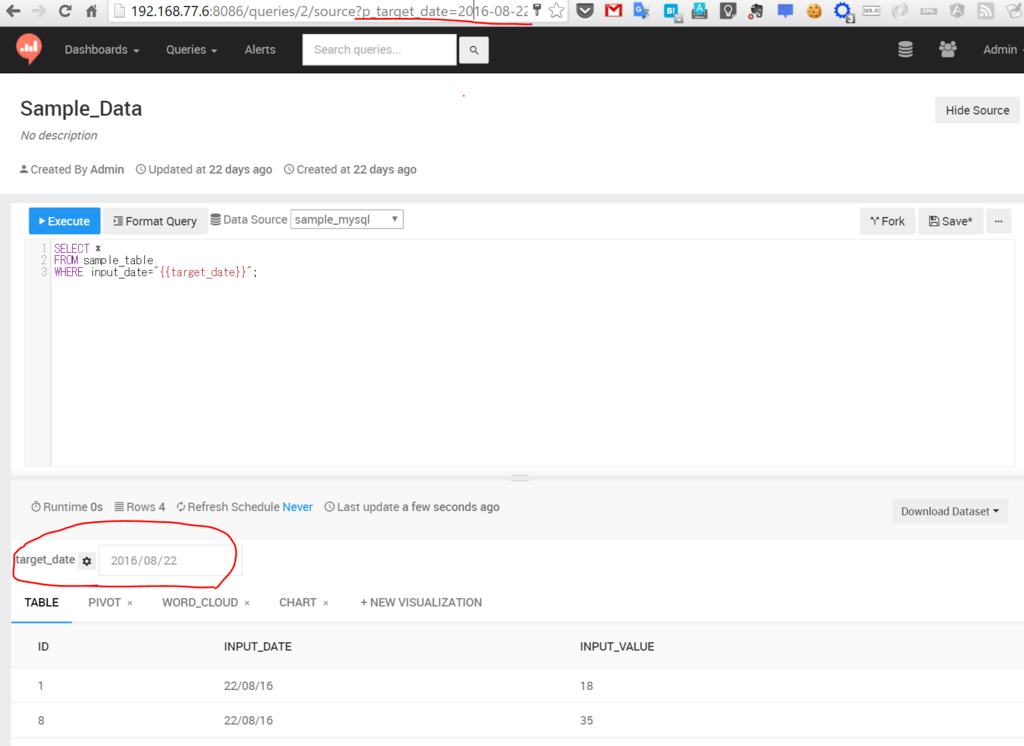Screen dimensions: 1024x746
Task: Click the browser back arrow
Action: pyautogui.click(x=13, y=10)
